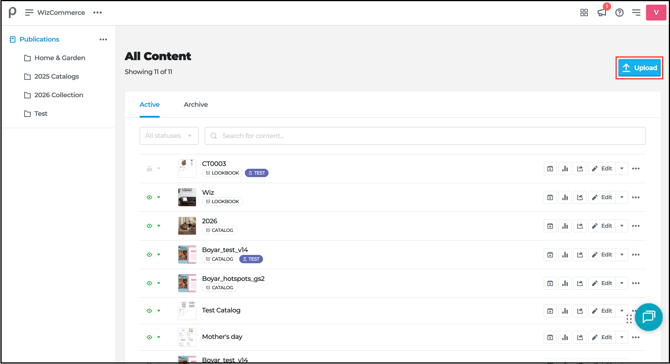670x364 pixels.
Task: Share the 2026 catalog
Action: click(x=580, y=226)
